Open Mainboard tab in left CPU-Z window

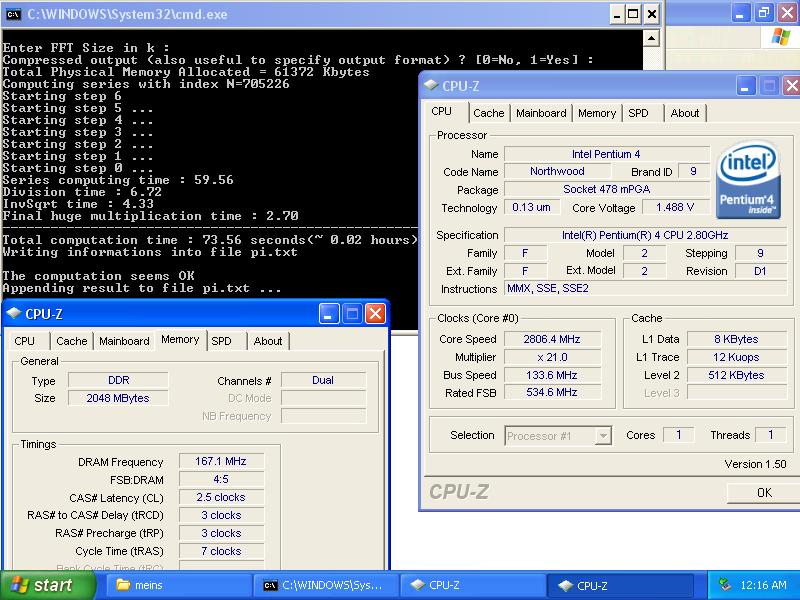coord(124,341)
